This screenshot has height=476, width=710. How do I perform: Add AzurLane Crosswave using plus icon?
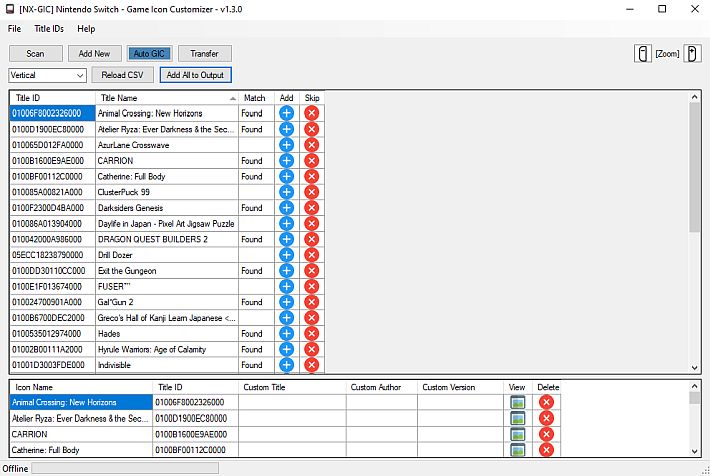point(286,145)
